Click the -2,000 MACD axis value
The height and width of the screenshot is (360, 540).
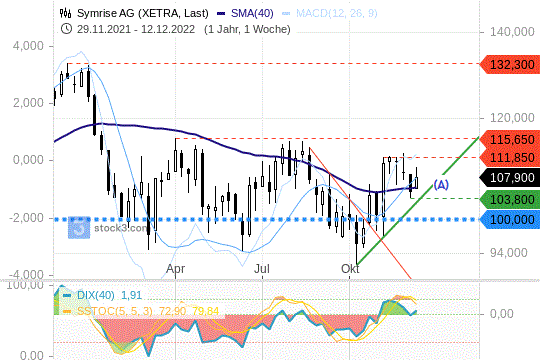pyautogui.click(x=26, y=218)
